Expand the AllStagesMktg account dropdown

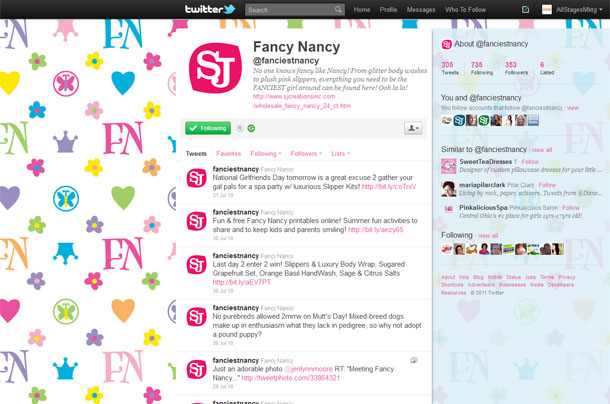pyautogui.click(x=579, y=10)
